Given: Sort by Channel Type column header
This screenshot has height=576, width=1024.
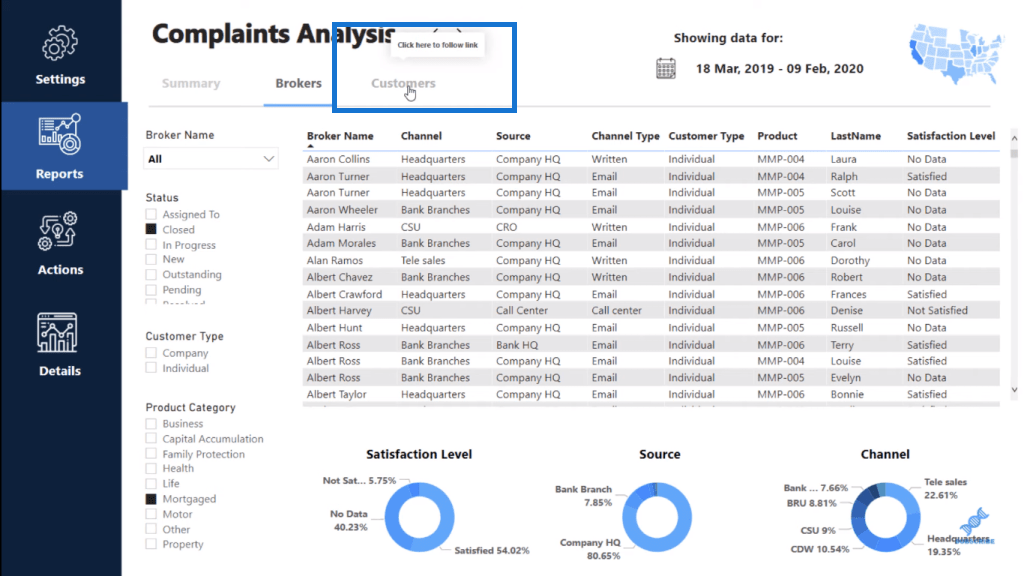Looking at the screenshot, I should (x=626, y=136).
